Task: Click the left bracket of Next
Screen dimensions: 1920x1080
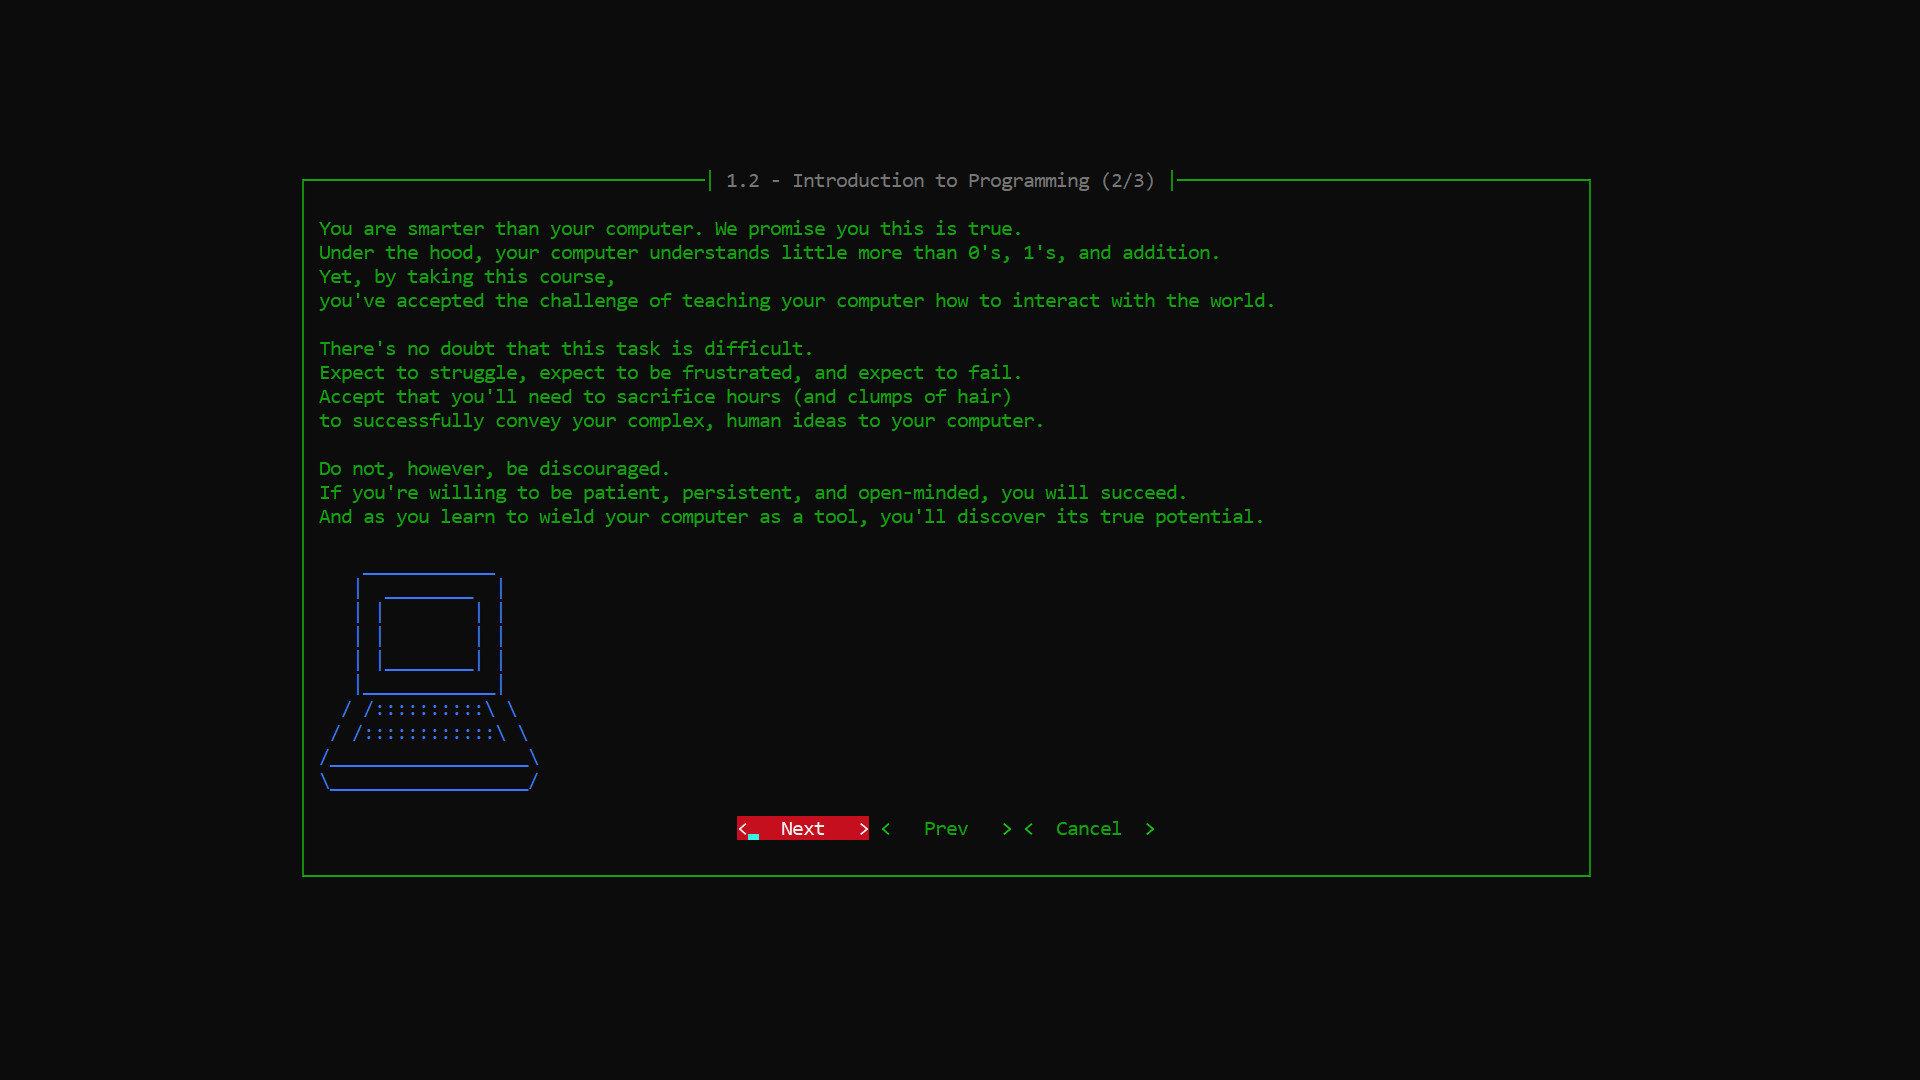Action: pos(742,828)
